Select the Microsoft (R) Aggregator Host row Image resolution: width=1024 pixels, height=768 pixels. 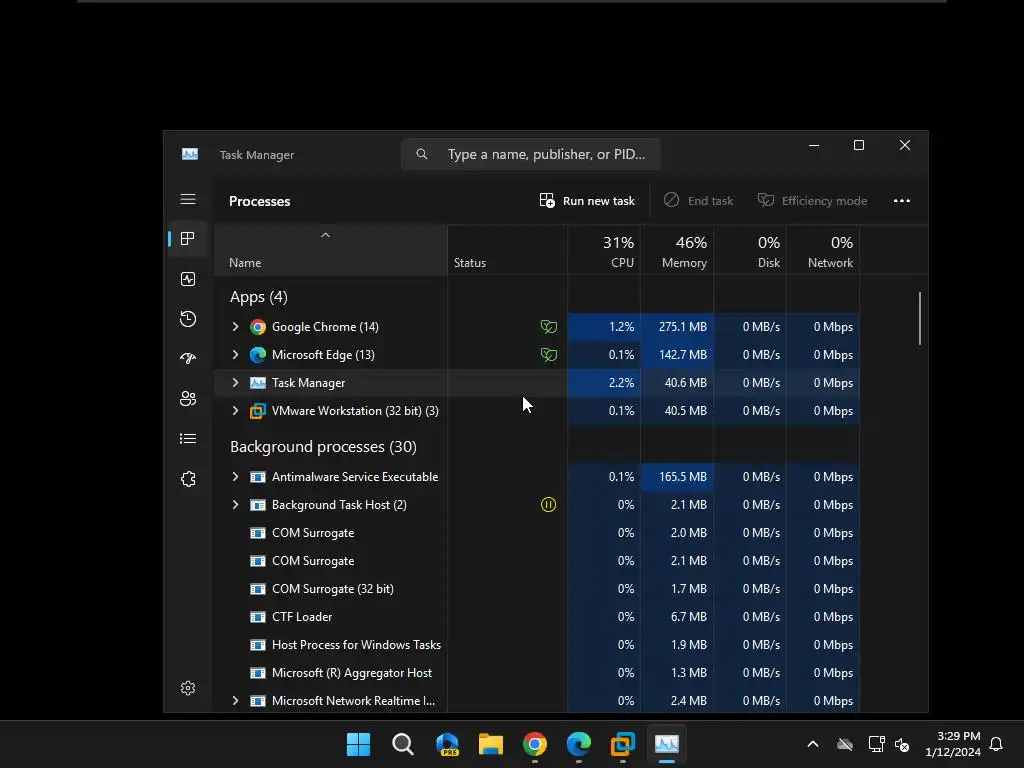point(537,673)
